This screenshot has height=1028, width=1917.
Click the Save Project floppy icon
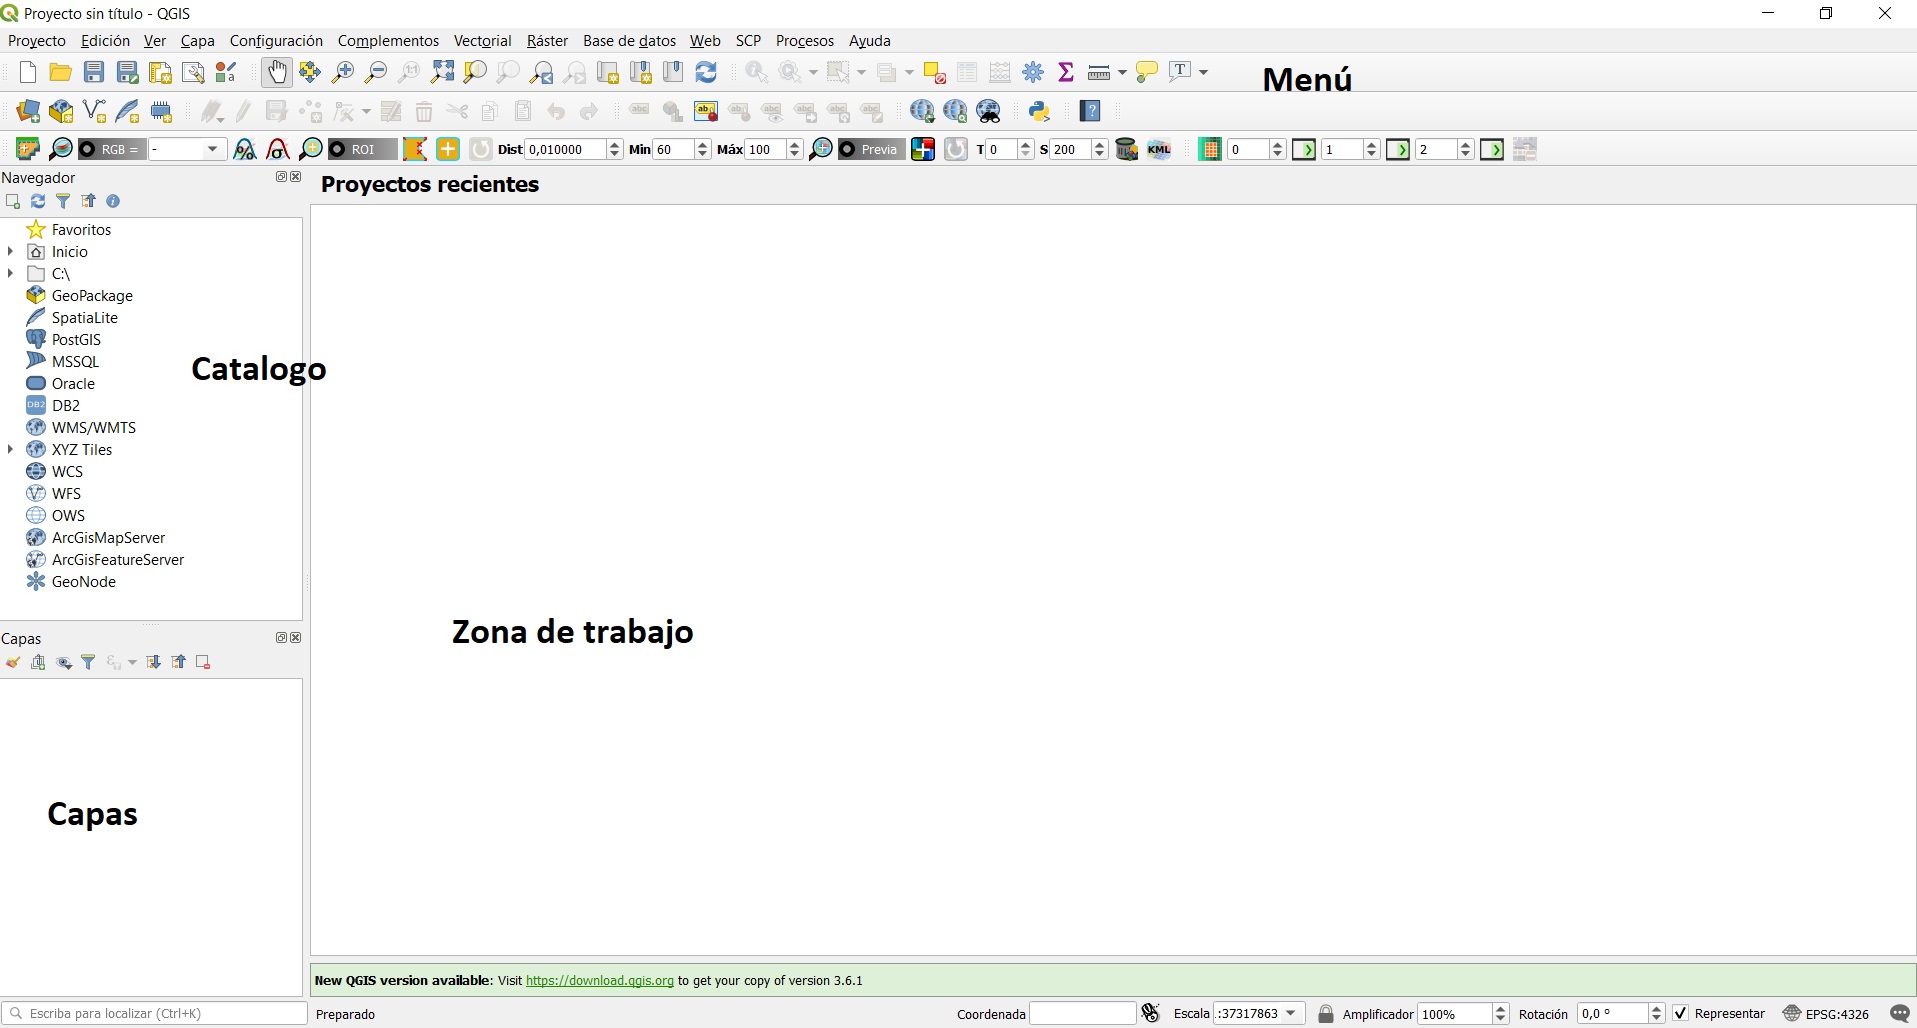click(94, 72)
